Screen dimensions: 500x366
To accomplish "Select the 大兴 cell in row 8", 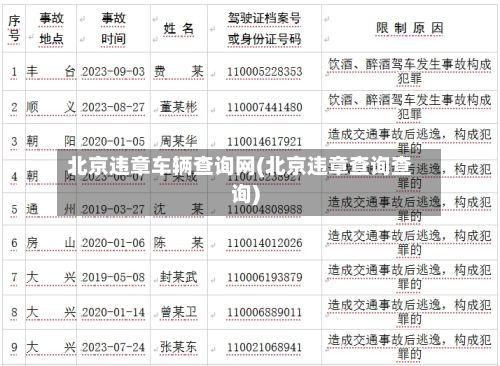I will (x=51, y=312).
